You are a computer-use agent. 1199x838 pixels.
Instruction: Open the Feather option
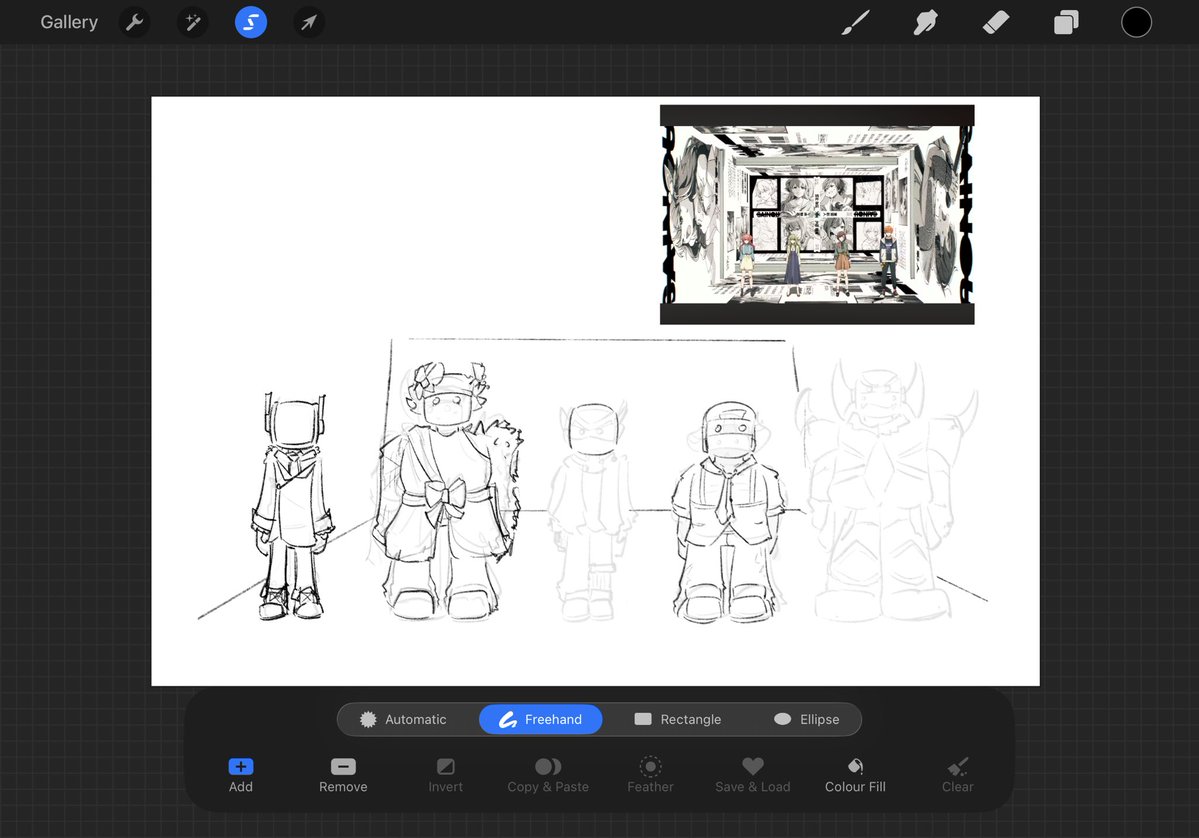pyautogui.click(x=651, y=775)
